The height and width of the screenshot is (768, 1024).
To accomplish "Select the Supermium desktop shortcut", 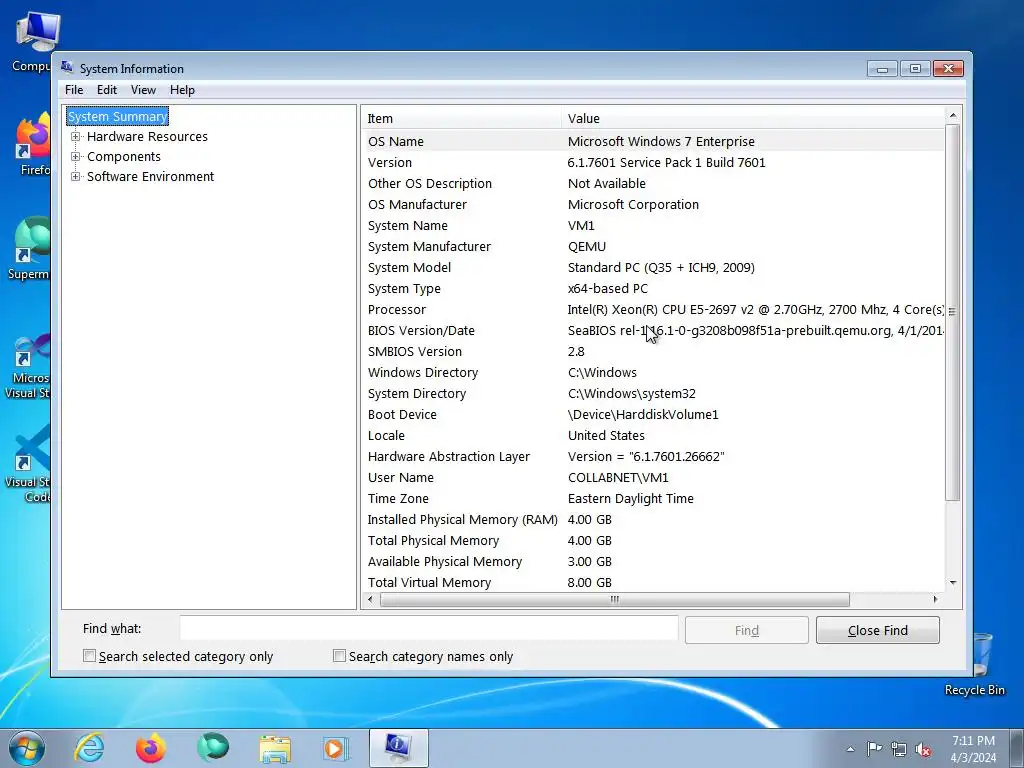I will 29,248.
